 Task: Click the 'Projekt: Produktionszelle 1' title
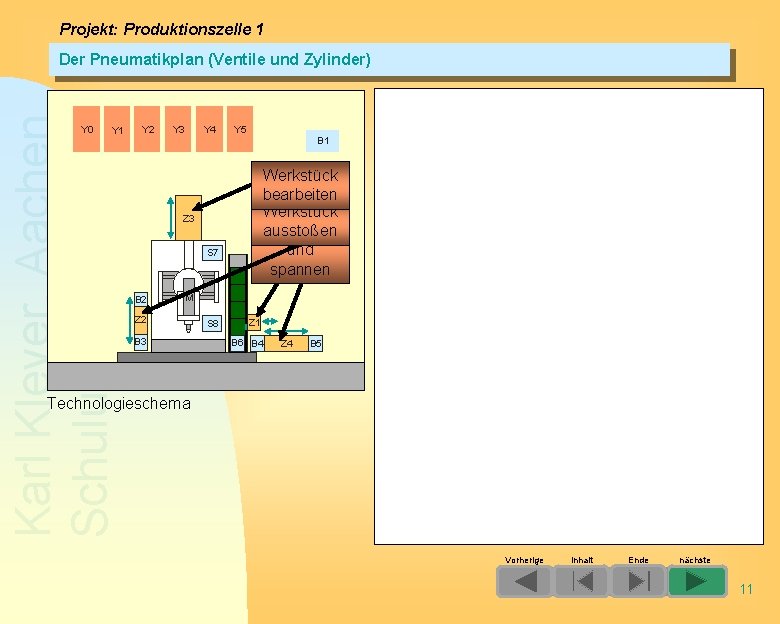(x=161, y=29)
